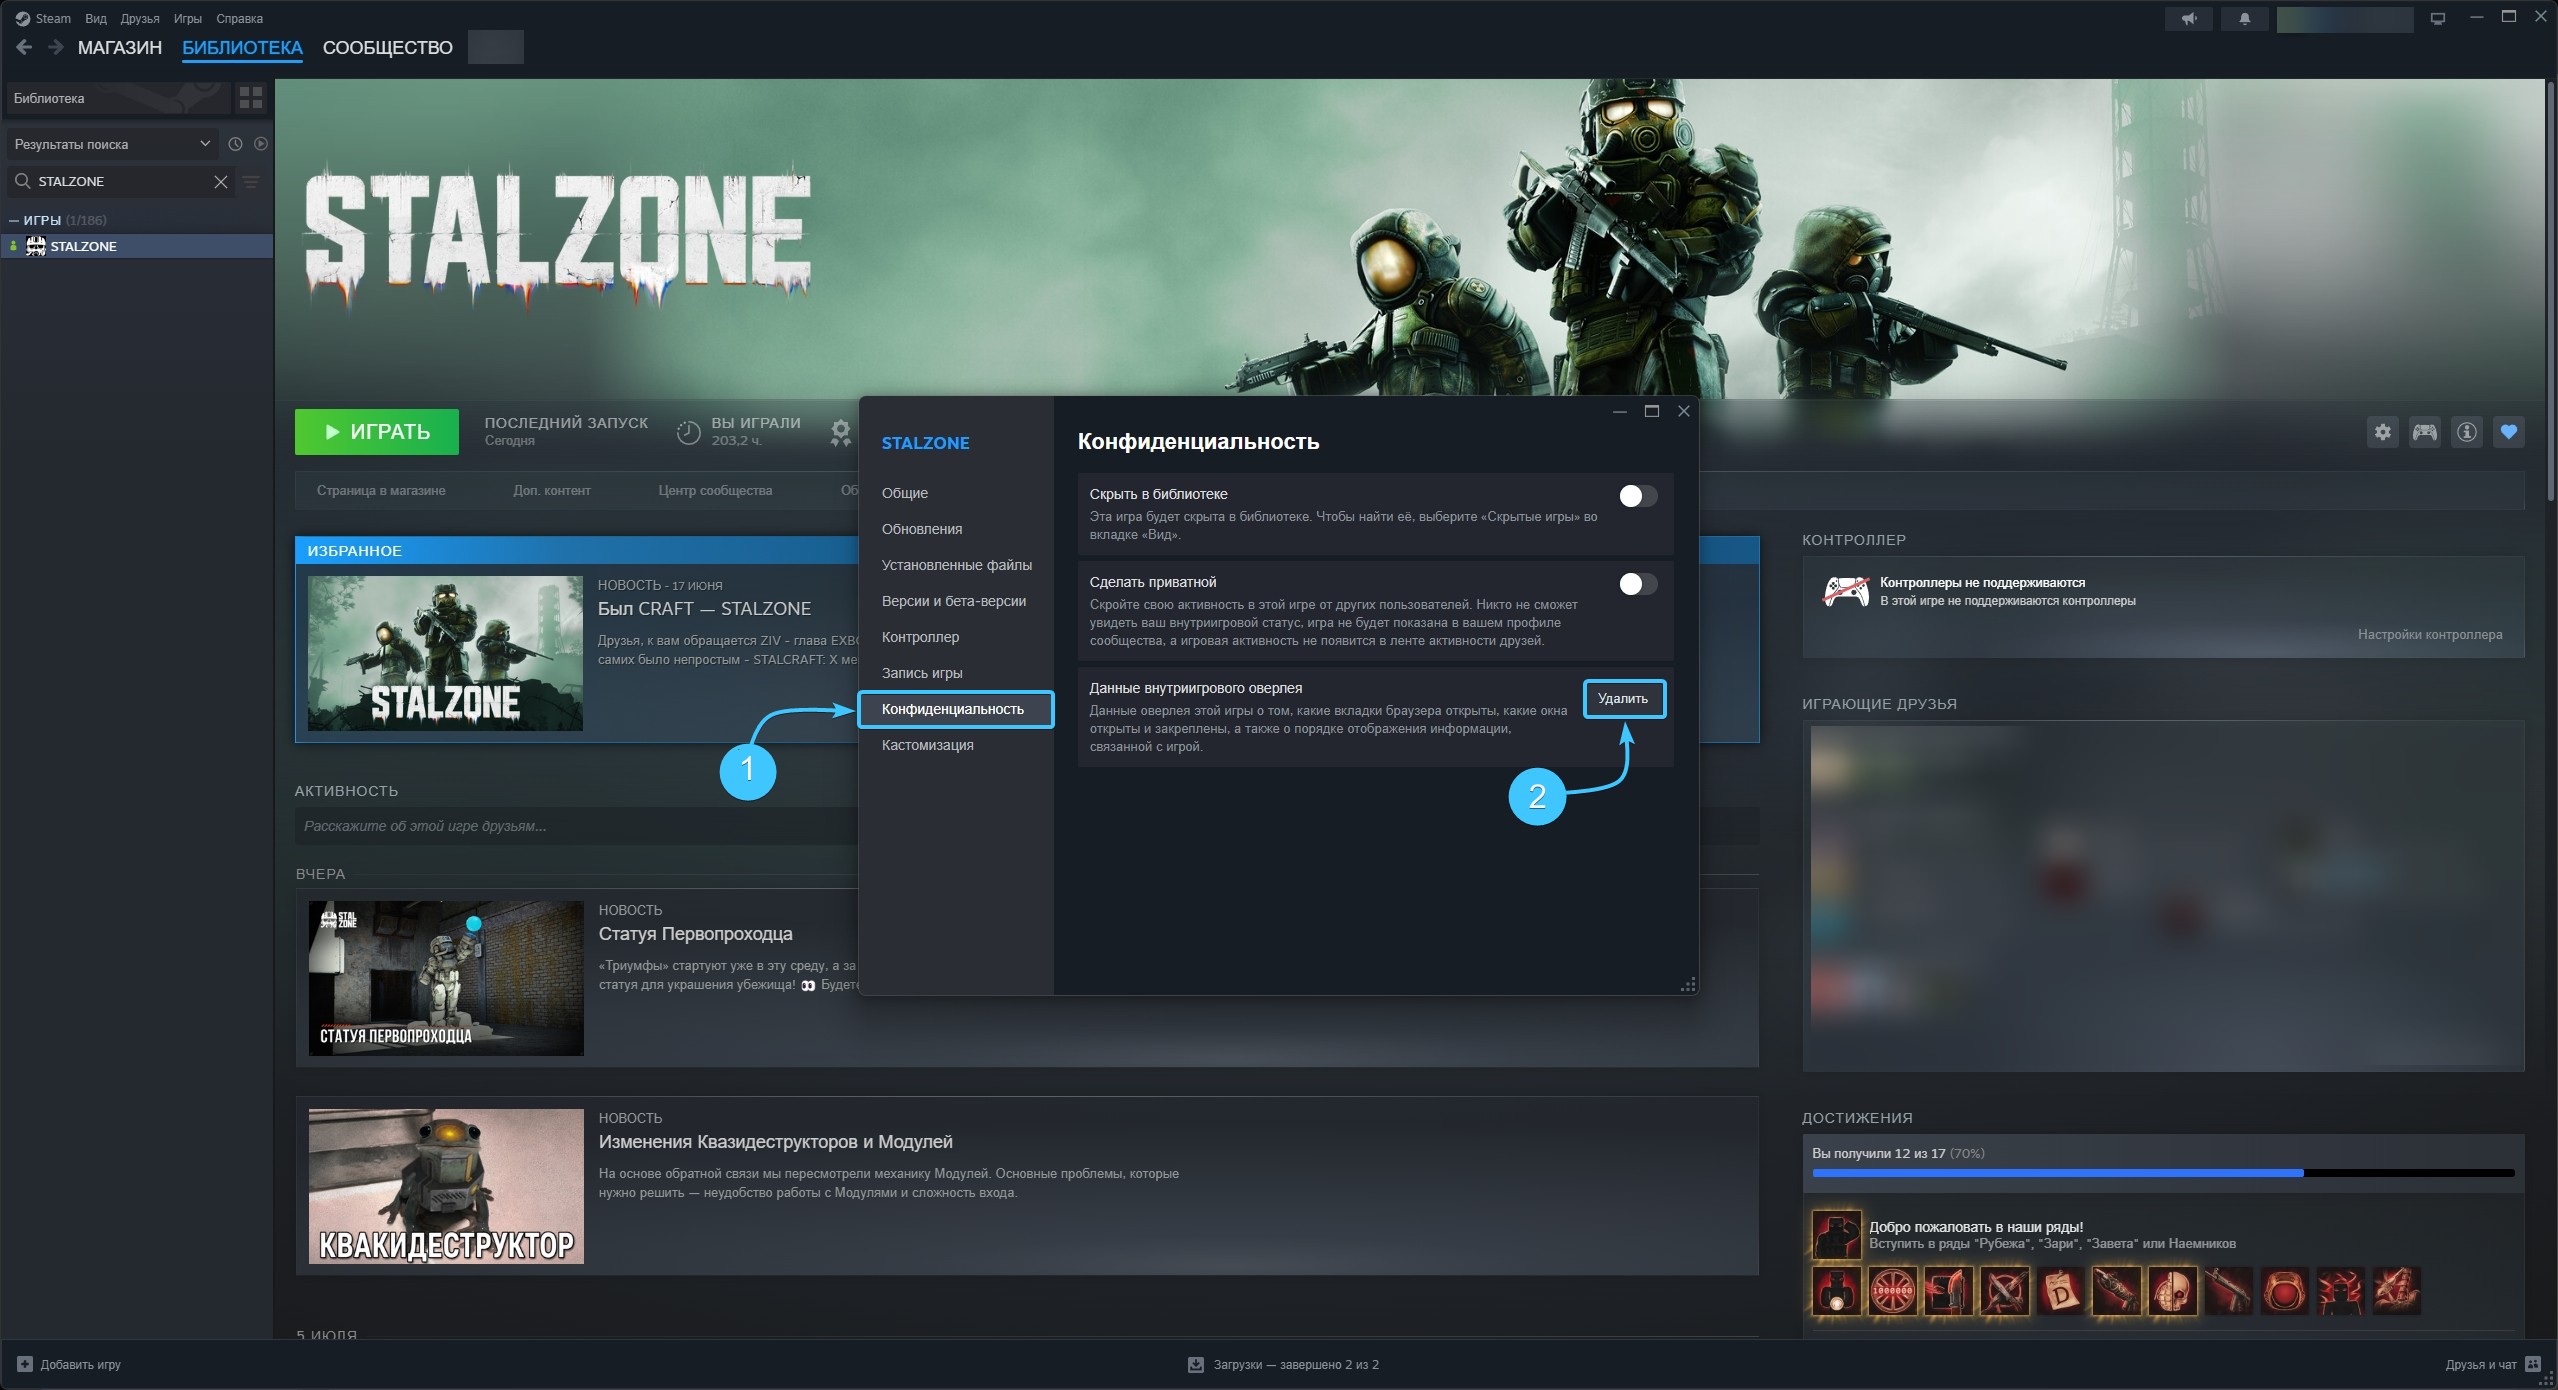2558x1390 pixels.
Task: Click 'Добавить игру' at bottom left
Action: click(x=69, y=1364)
